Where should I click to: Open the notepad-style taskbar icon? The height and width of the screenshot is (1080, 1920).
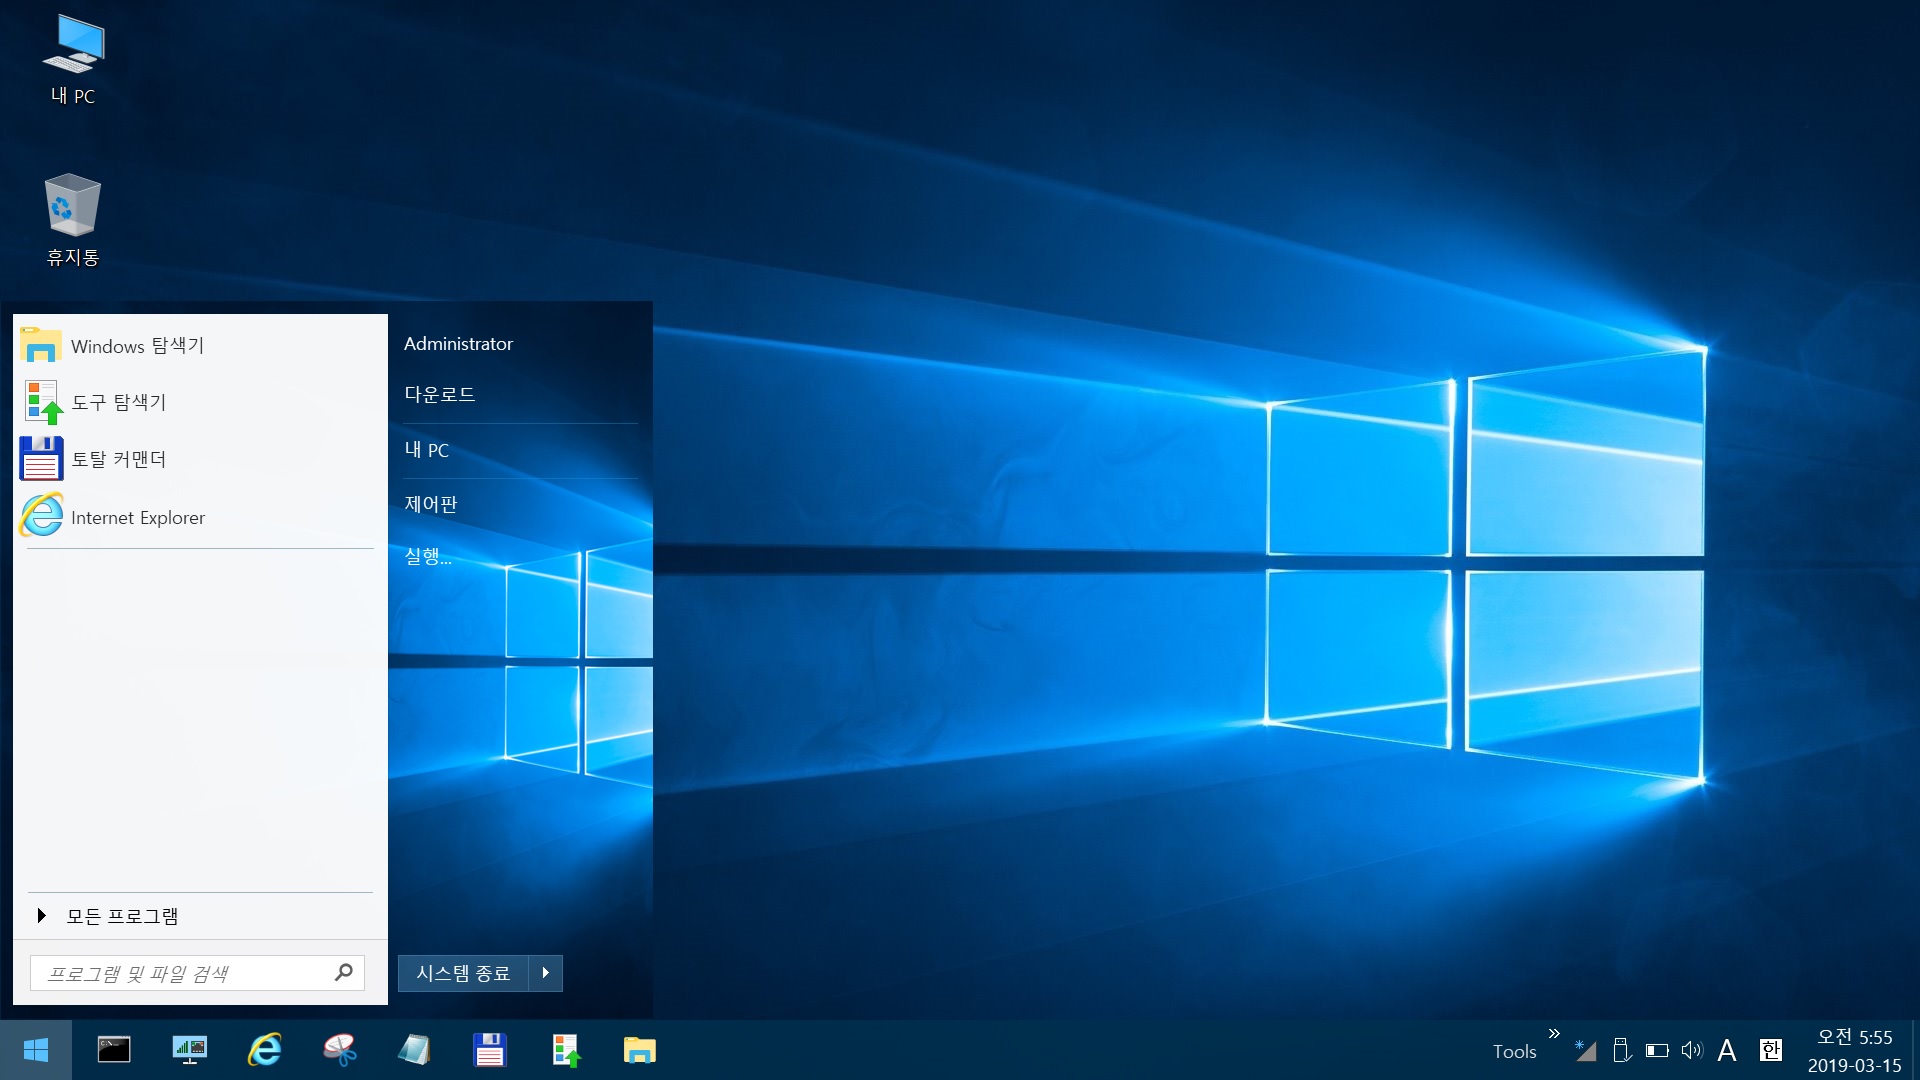coord(414,1050)
